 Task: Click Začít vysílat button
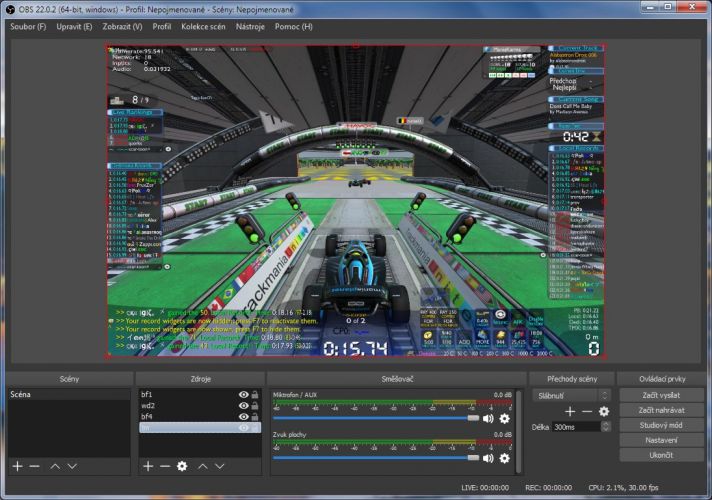coord(661,395)
